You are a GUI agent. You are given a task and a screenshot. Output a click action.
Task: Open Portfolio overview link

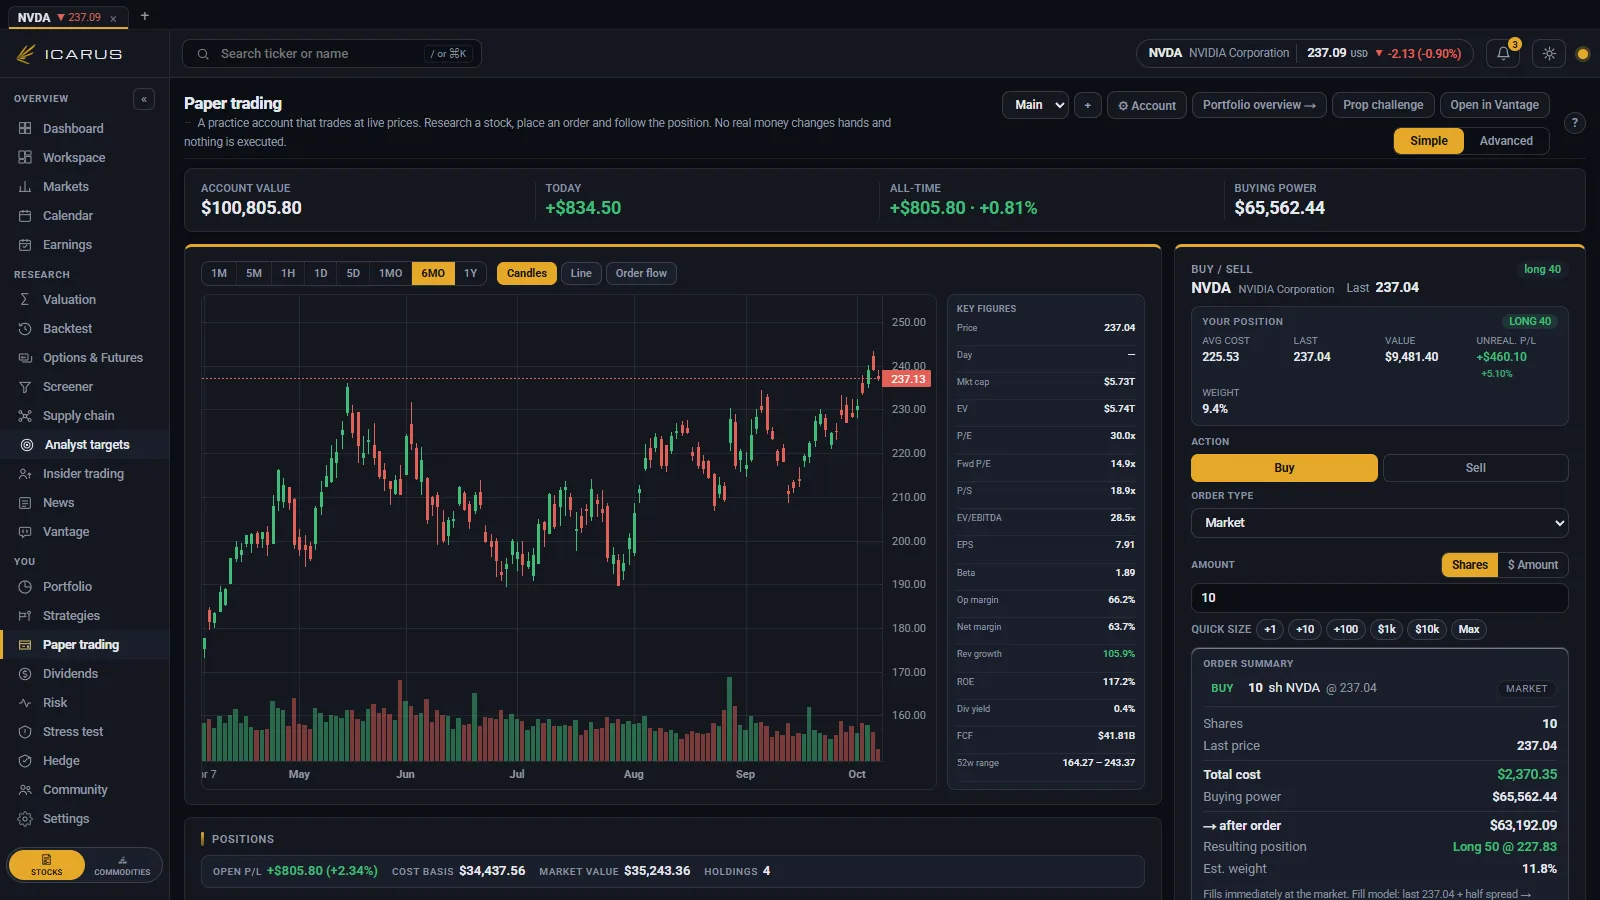[x=1259, y=105]
